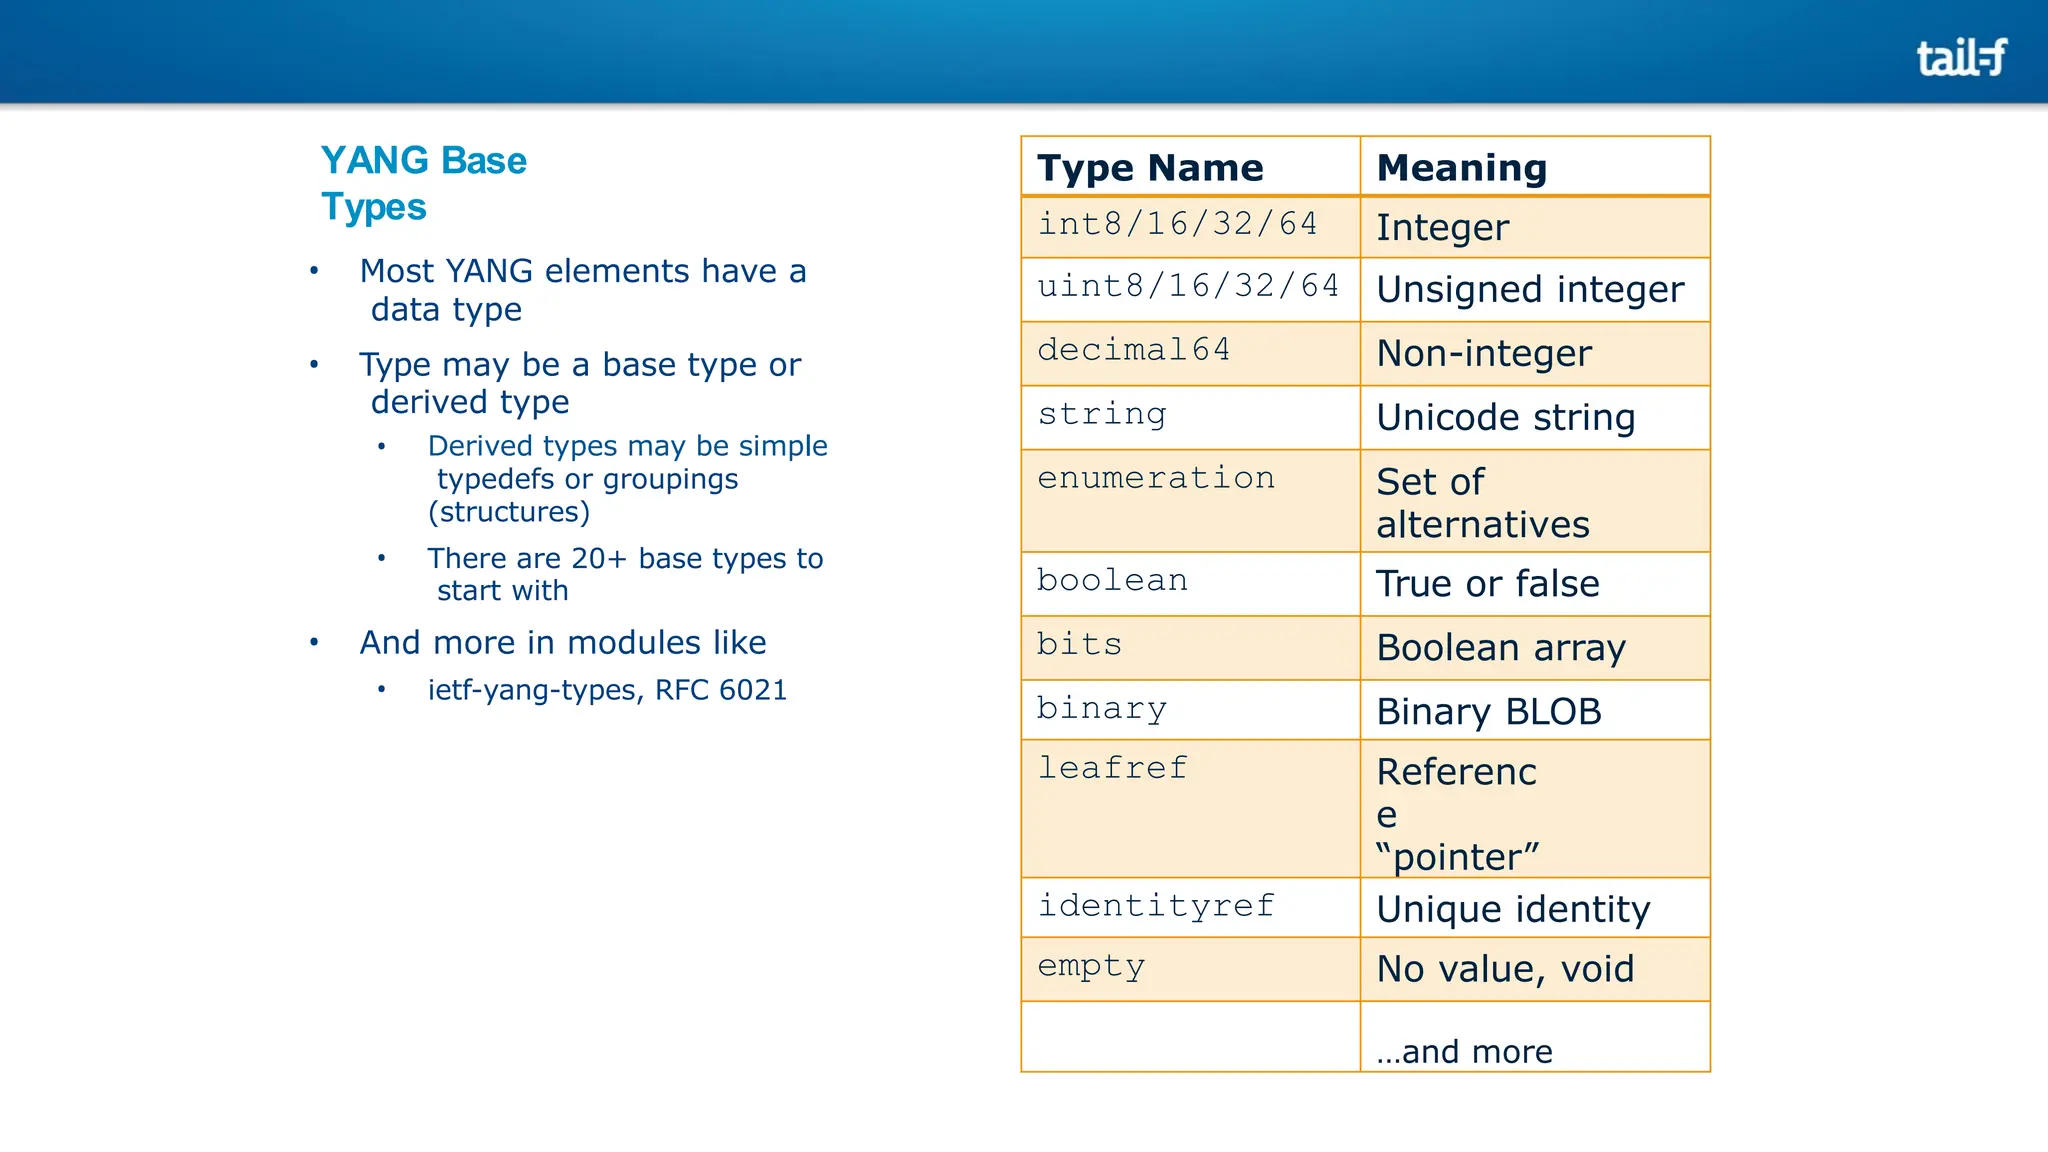The image size is (2048, 1152).
Task: Click the 'Meaning' column header
Action: [x=1535, y=167]
